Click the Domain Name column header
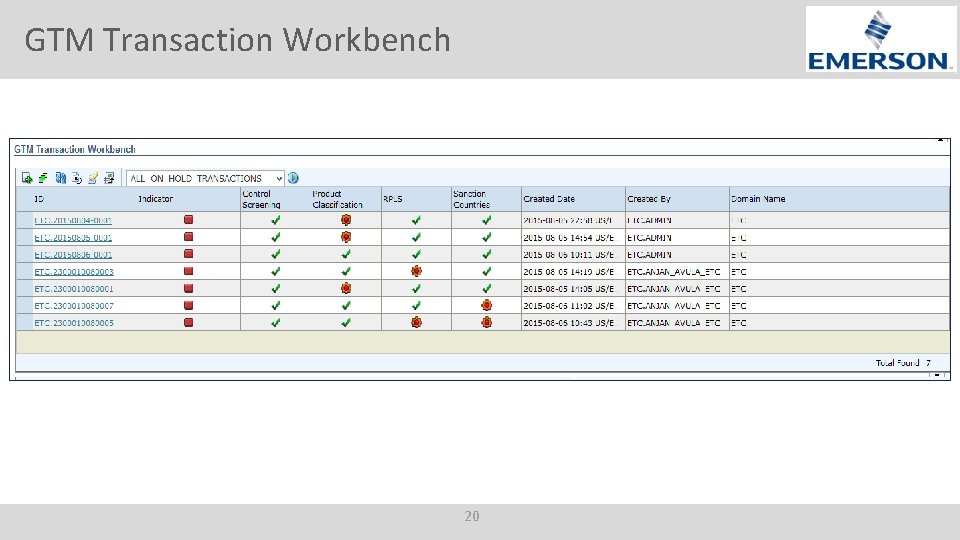 click(758, 199)
